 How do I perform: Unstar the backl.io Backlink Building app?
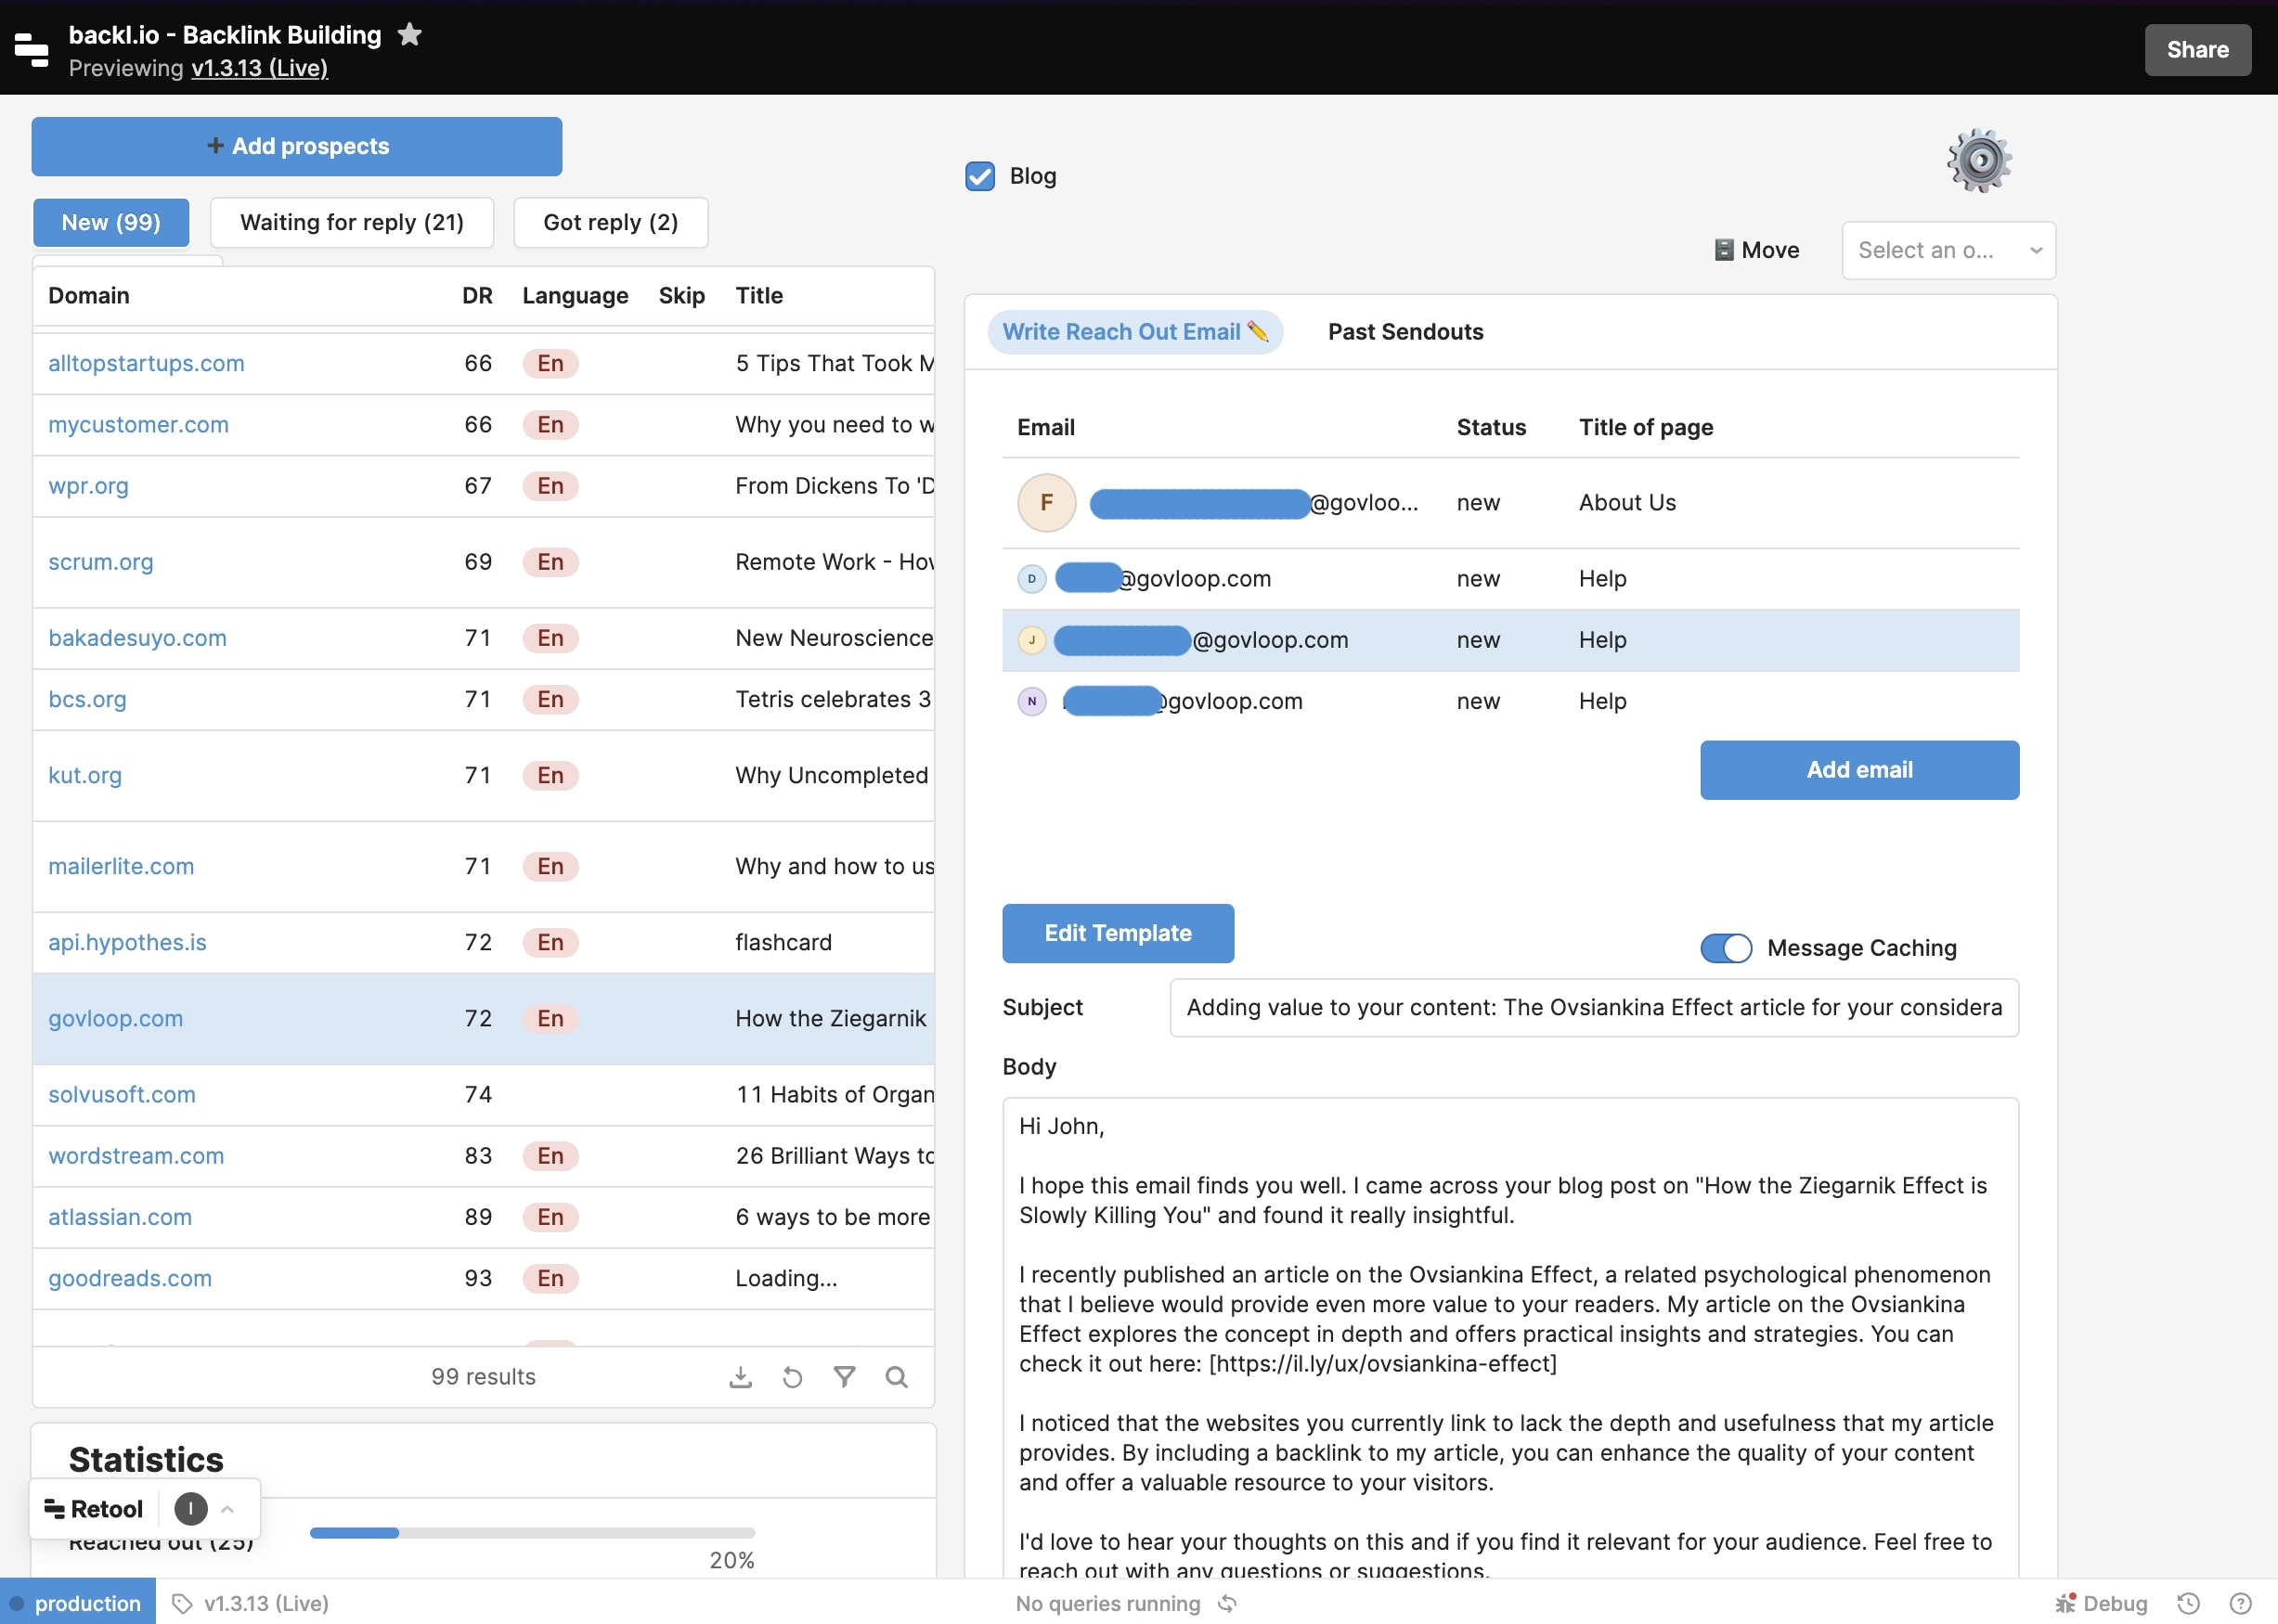click(409, 34)
